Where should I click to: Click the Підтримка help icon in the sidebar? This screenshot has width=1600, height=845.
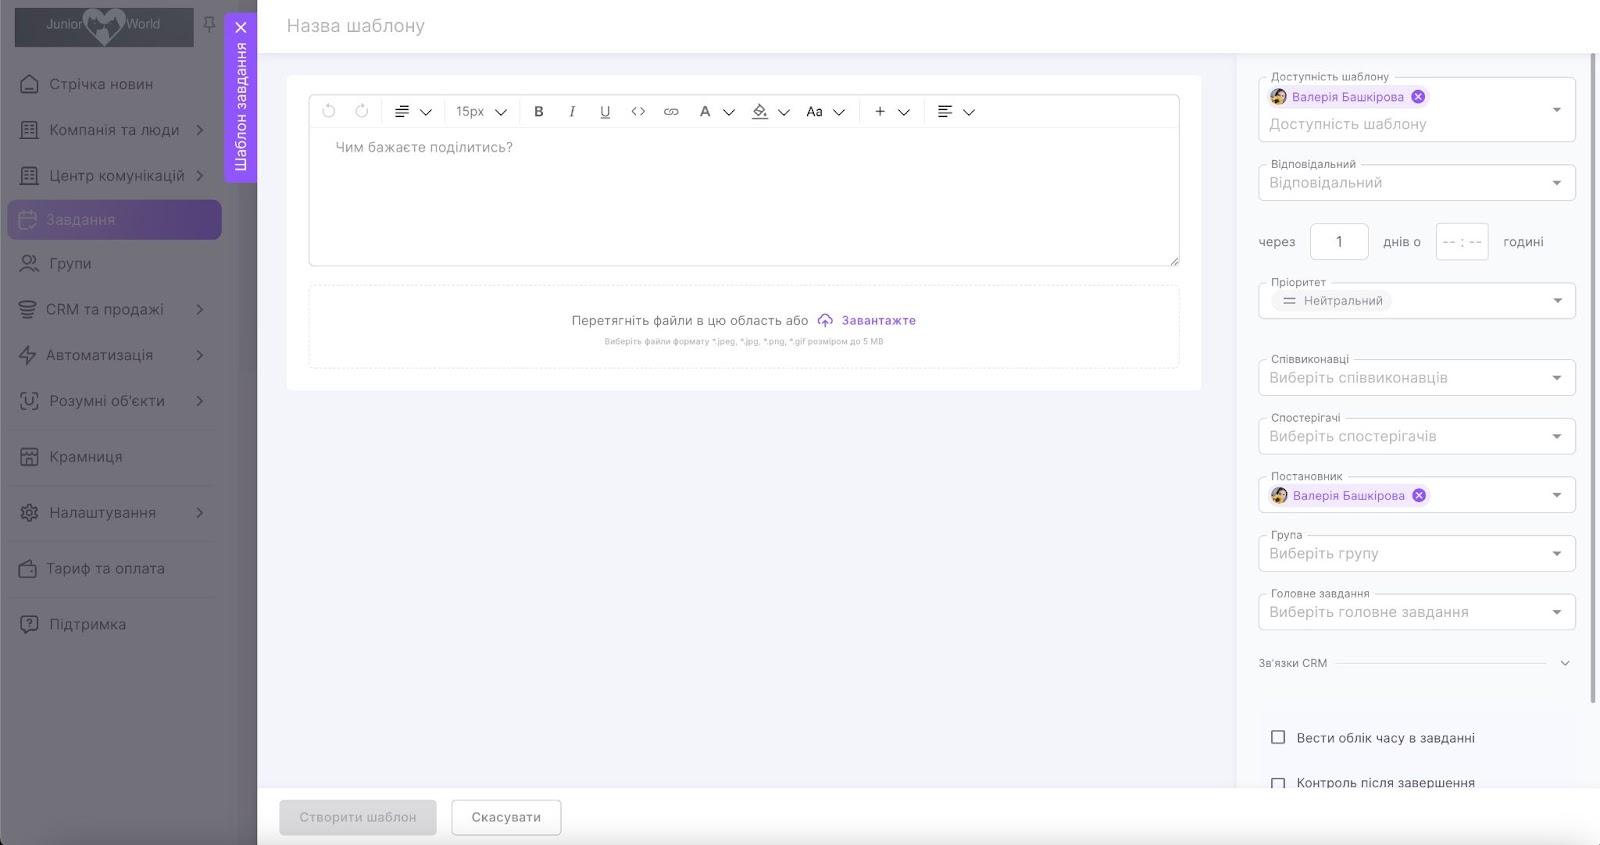click(x=30, y=625)
